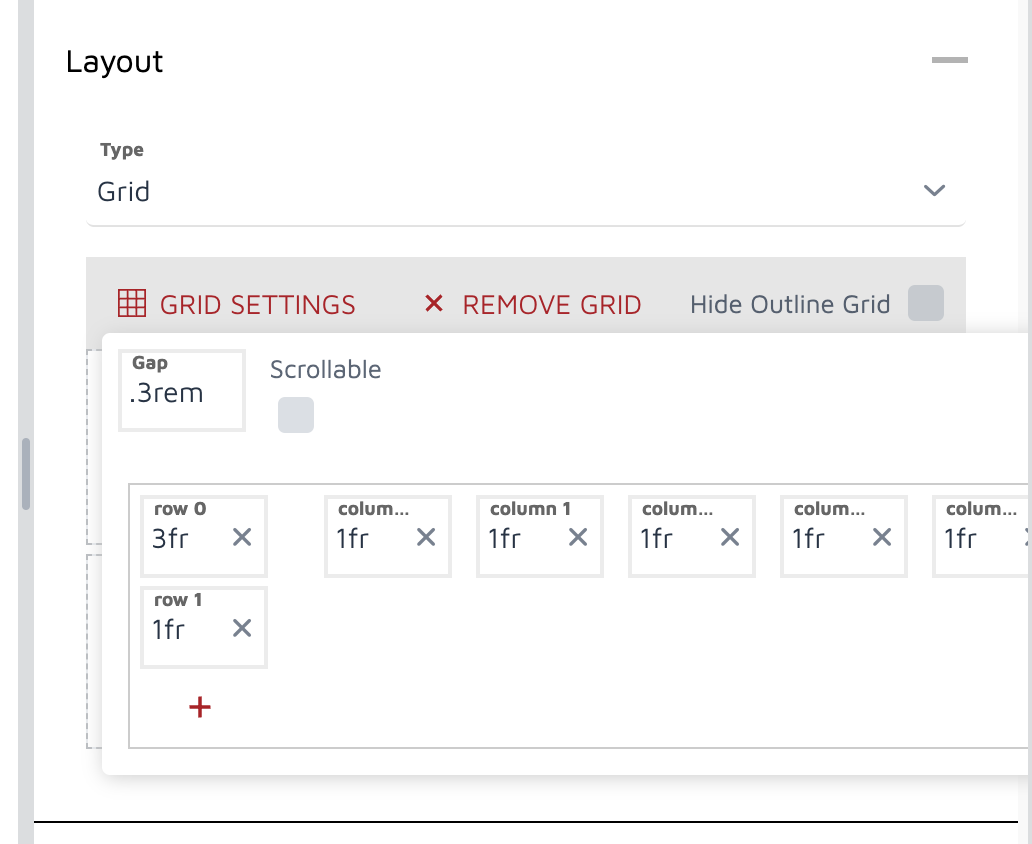
Task: Delete the row 0 track using its X
Action: click(x=241, y=537)
